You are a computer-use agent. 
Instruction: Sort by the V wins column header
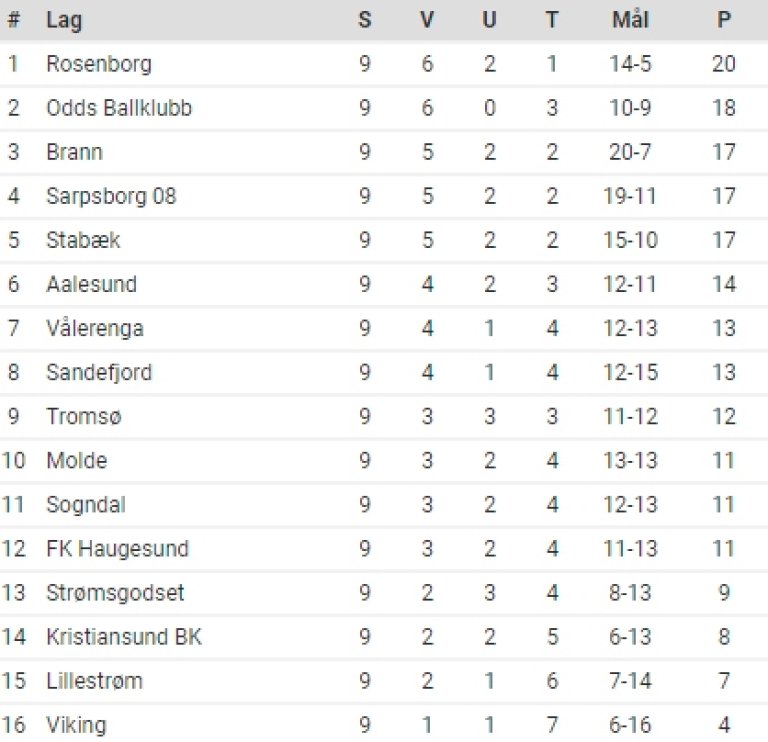coord(428,20)
